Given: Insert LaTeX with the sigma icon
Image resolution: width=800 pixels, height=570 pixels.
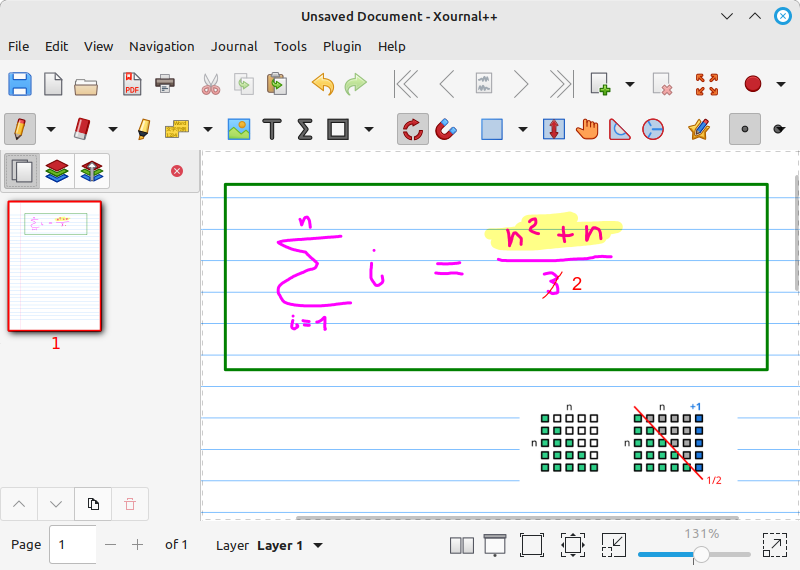Looking at the screenshot, I should coord(304,129).
